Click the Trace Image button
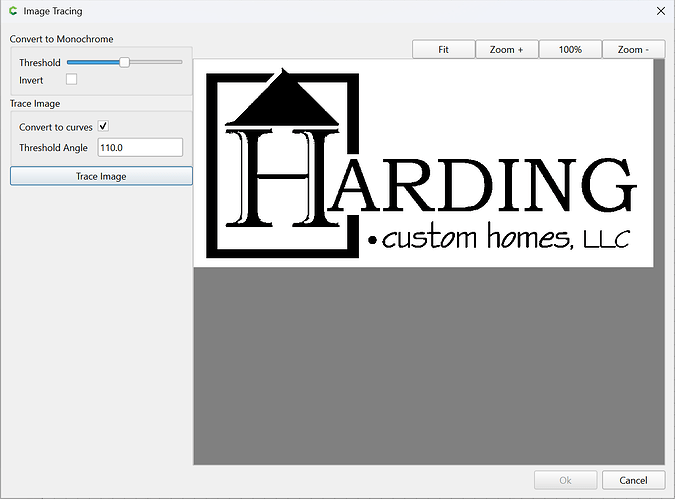 (x=101, y=176)
